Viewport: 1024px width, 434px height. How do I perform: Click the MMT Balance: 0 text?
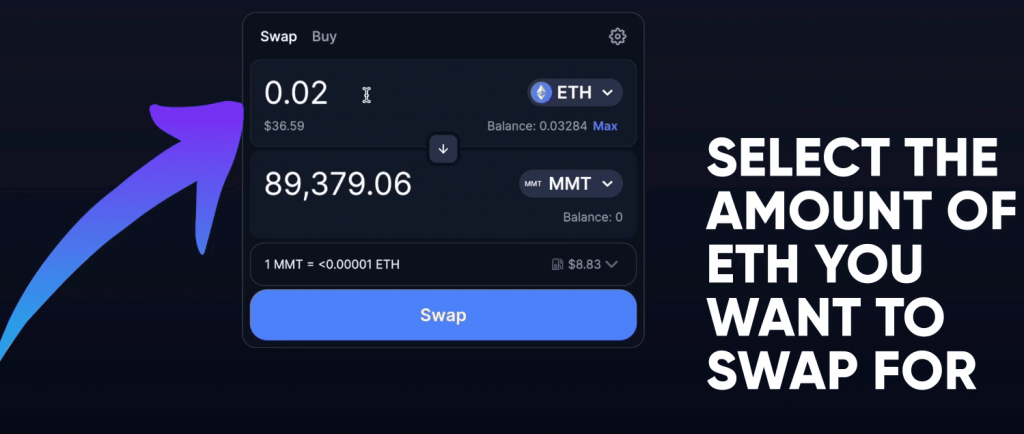point(593,217)
